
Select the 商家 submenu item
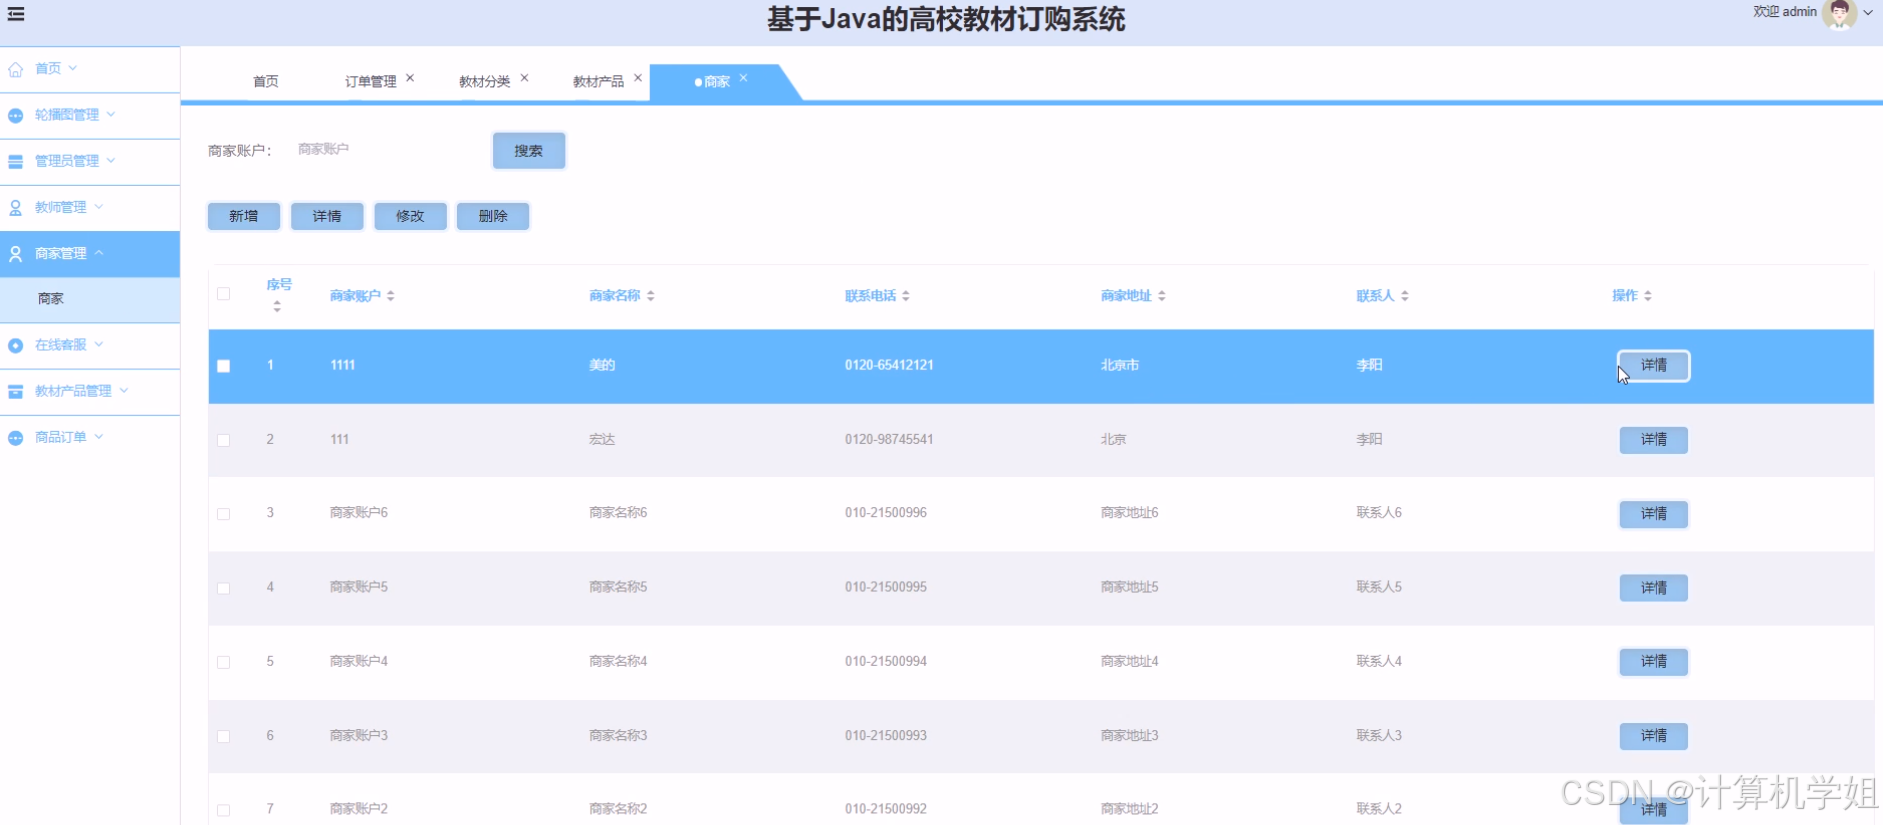[90, 299]
